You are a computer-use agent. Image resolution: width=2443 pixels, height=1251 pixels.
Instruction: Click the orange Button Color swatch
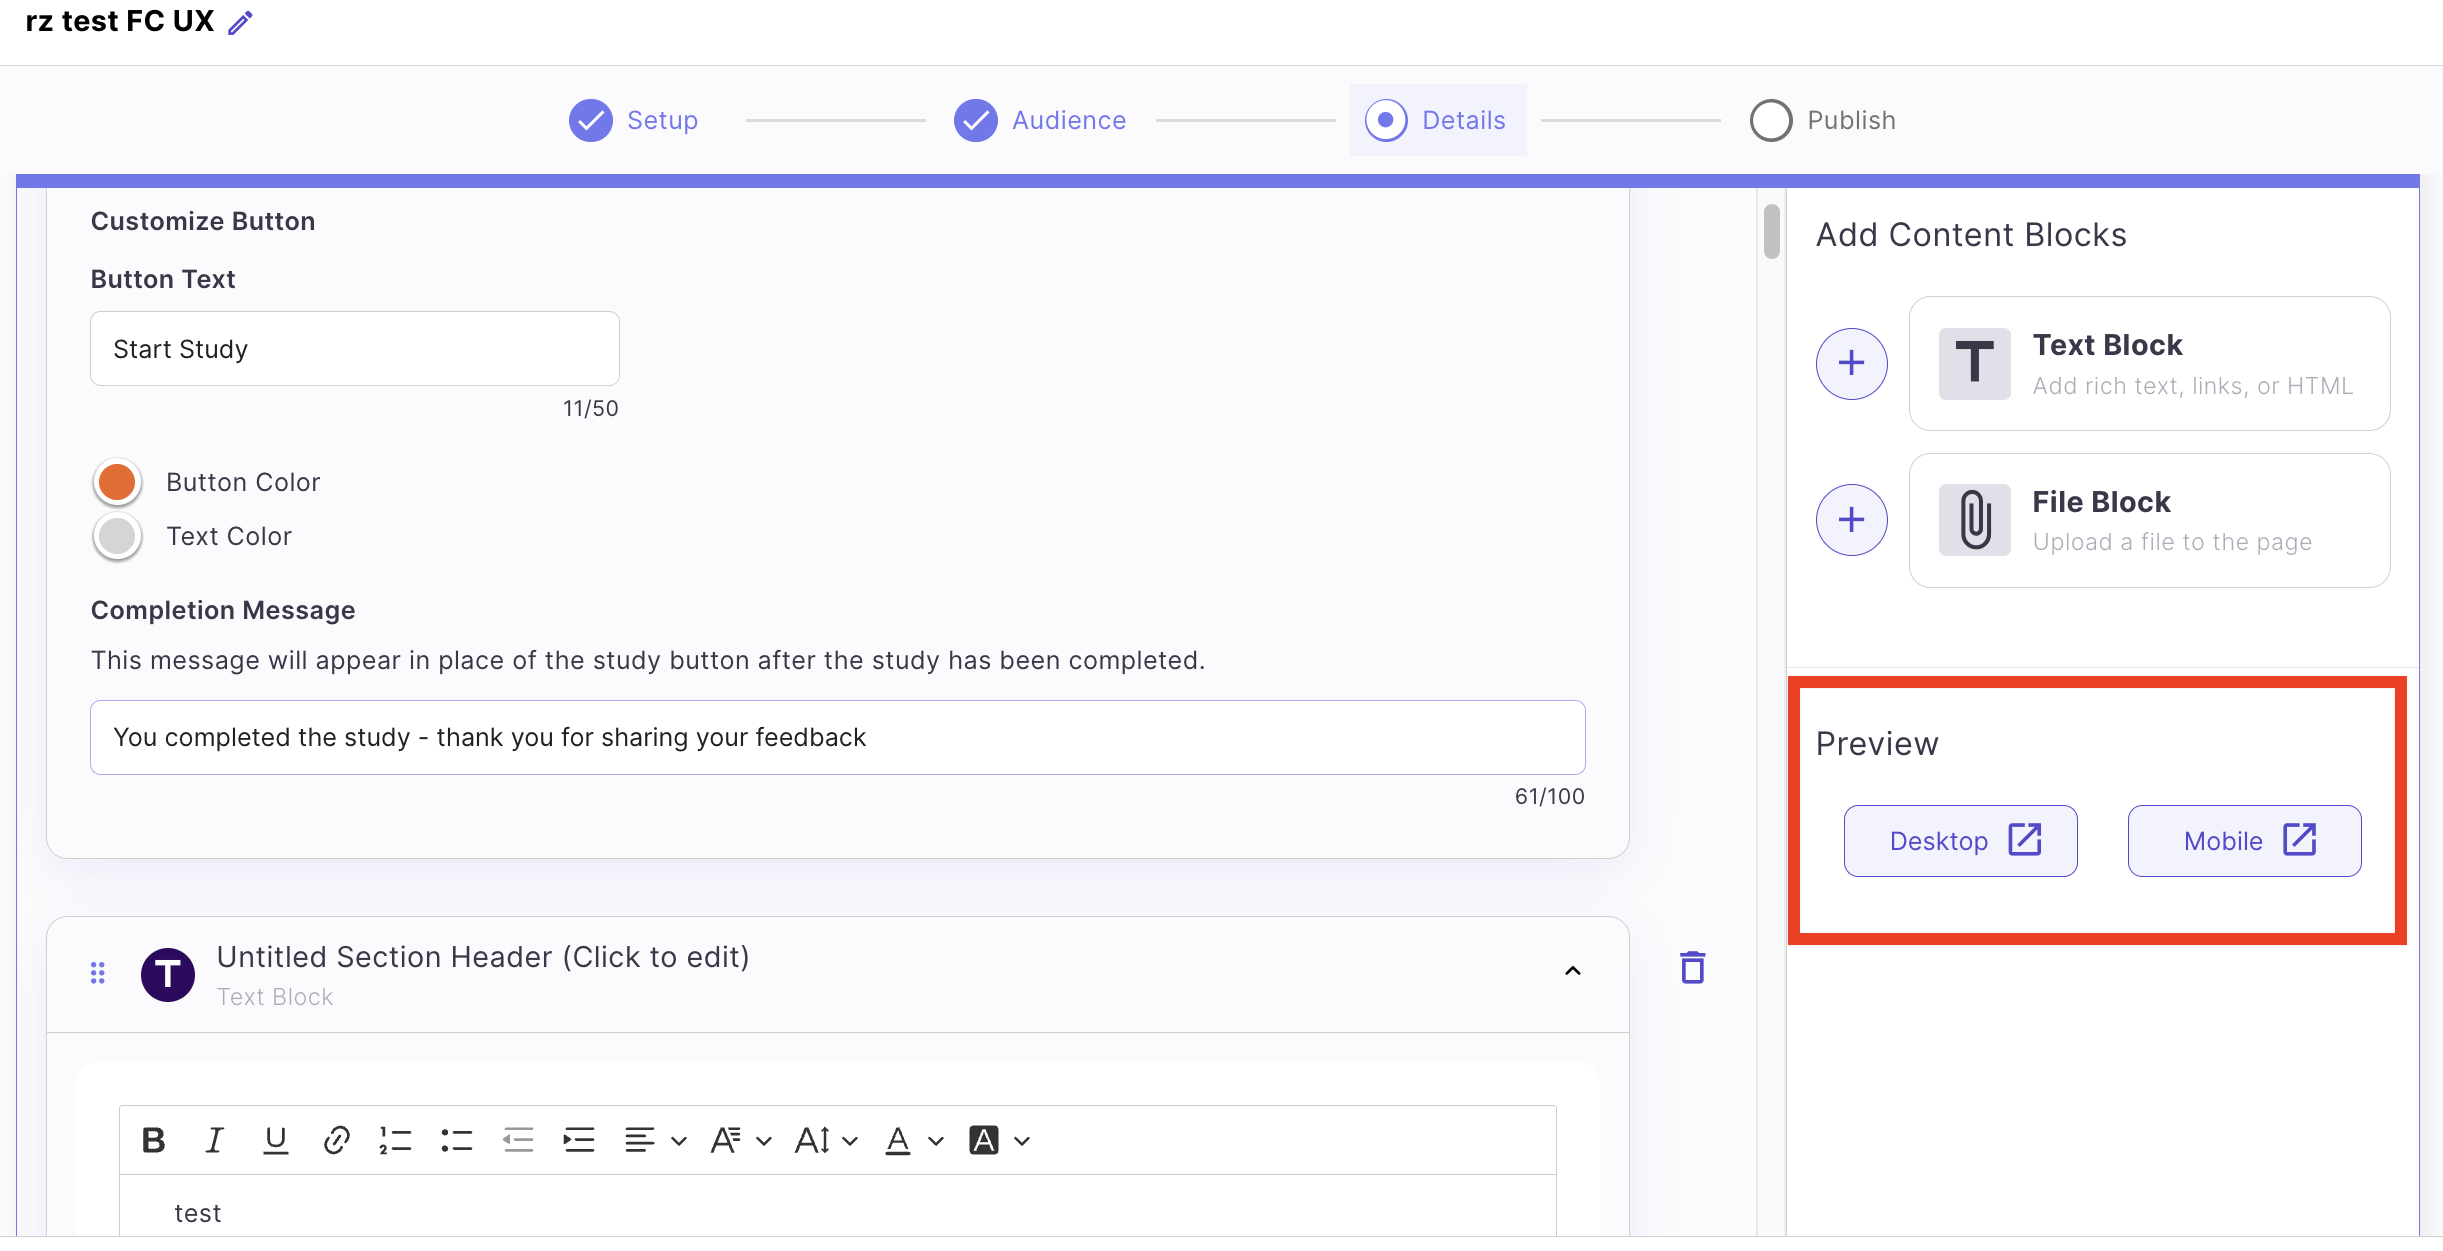click(x=117, y=481)
